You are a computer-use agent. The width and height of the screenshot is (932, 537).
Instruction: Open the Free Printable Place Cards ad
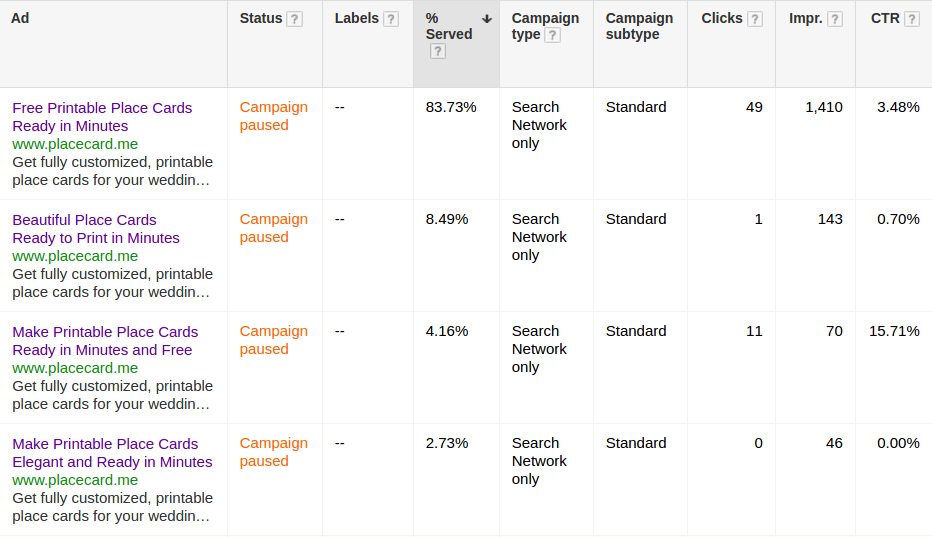pos(102,108)
